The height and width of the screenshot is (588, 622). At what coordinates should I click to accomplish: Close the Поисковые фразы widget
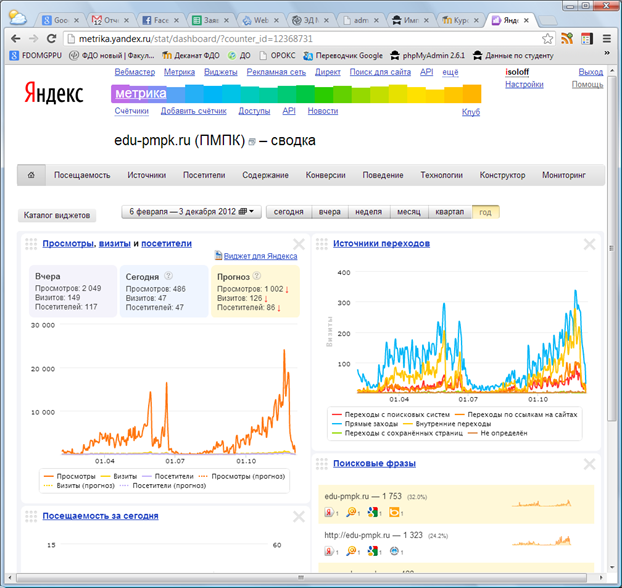coord(589,464)
